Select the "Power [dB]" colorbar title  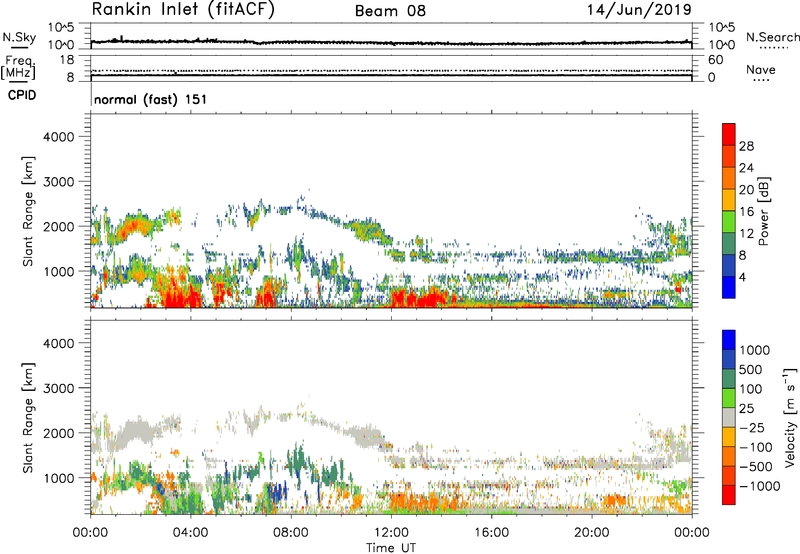pyautogui.click(x=764, y=211)
